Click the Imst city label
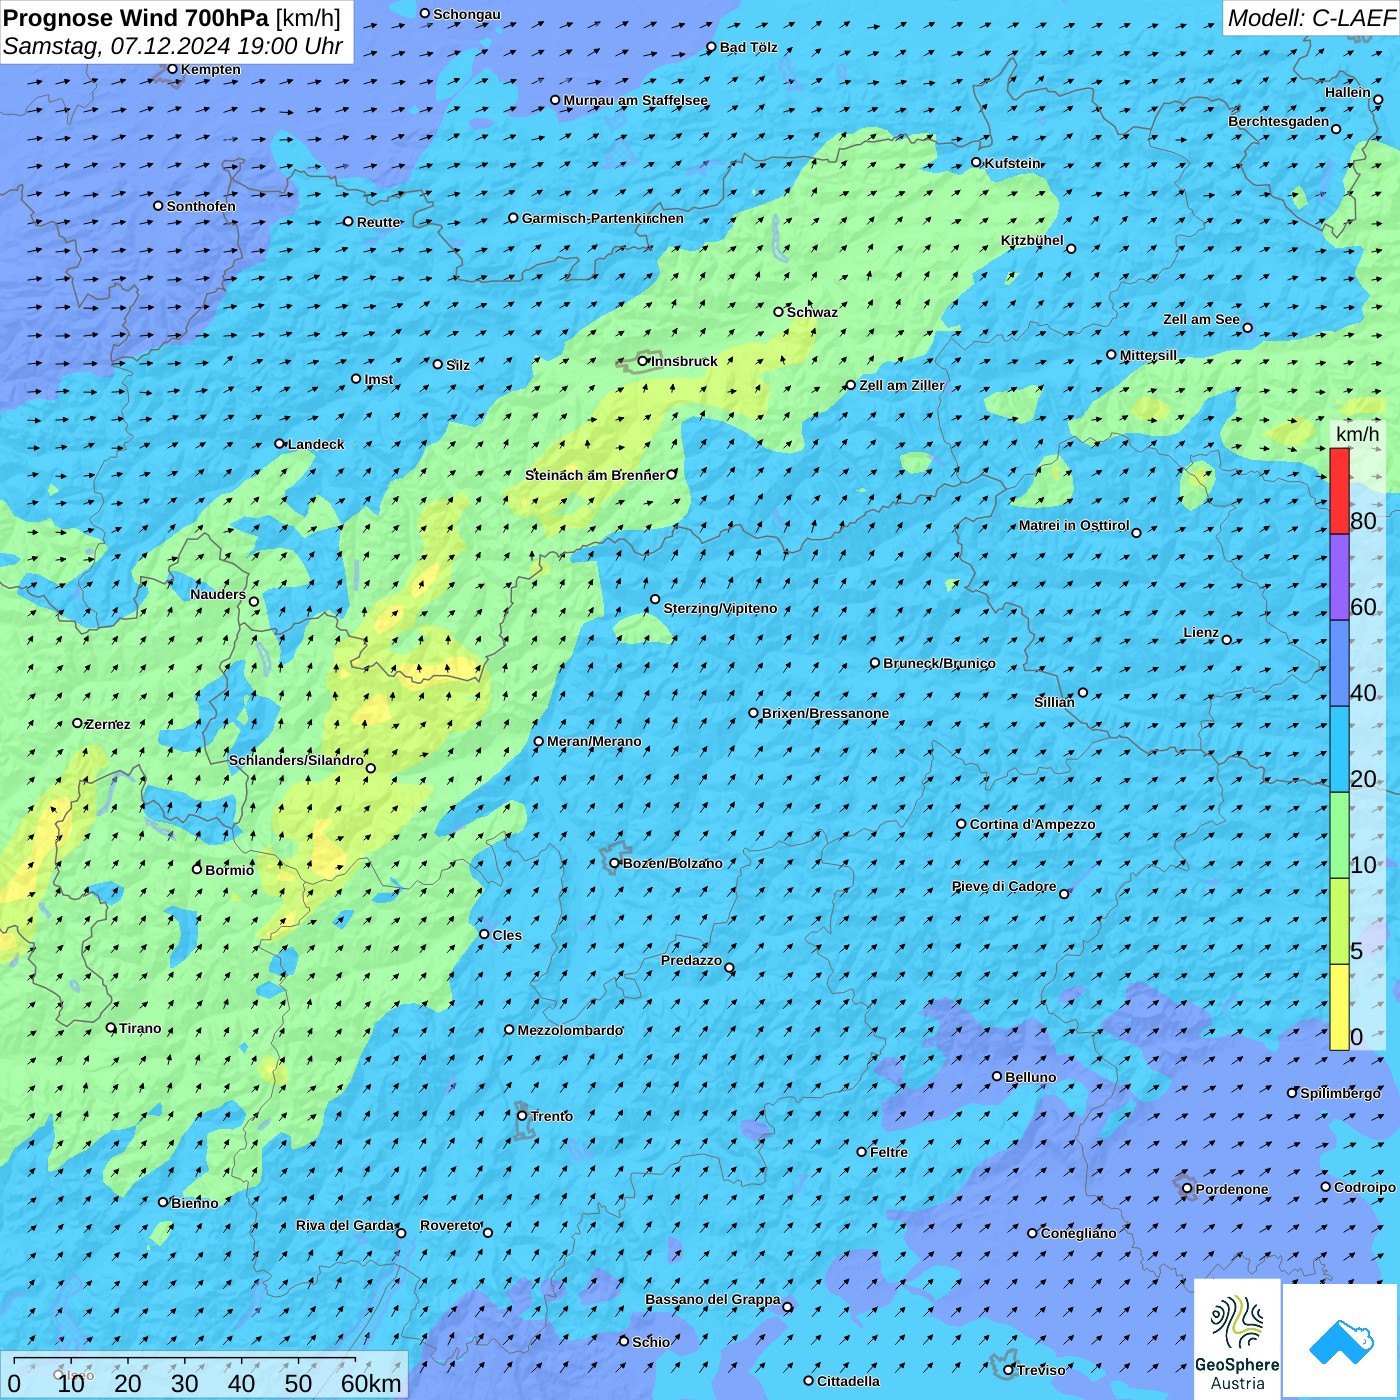Image resolution: width=1400 pixels, height=1400 pixels. (378, 379)
